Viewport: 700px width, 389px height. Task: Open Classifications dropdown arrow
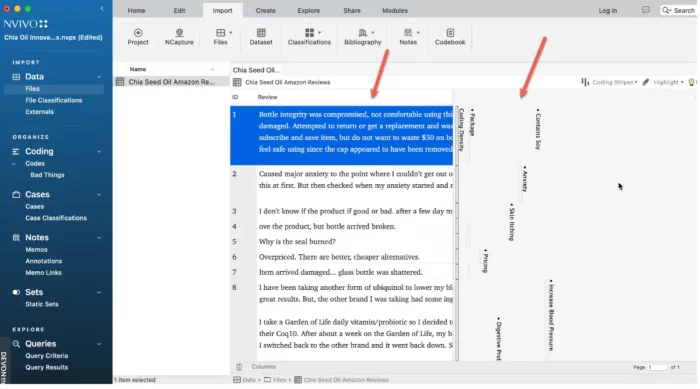click(320, 33)
